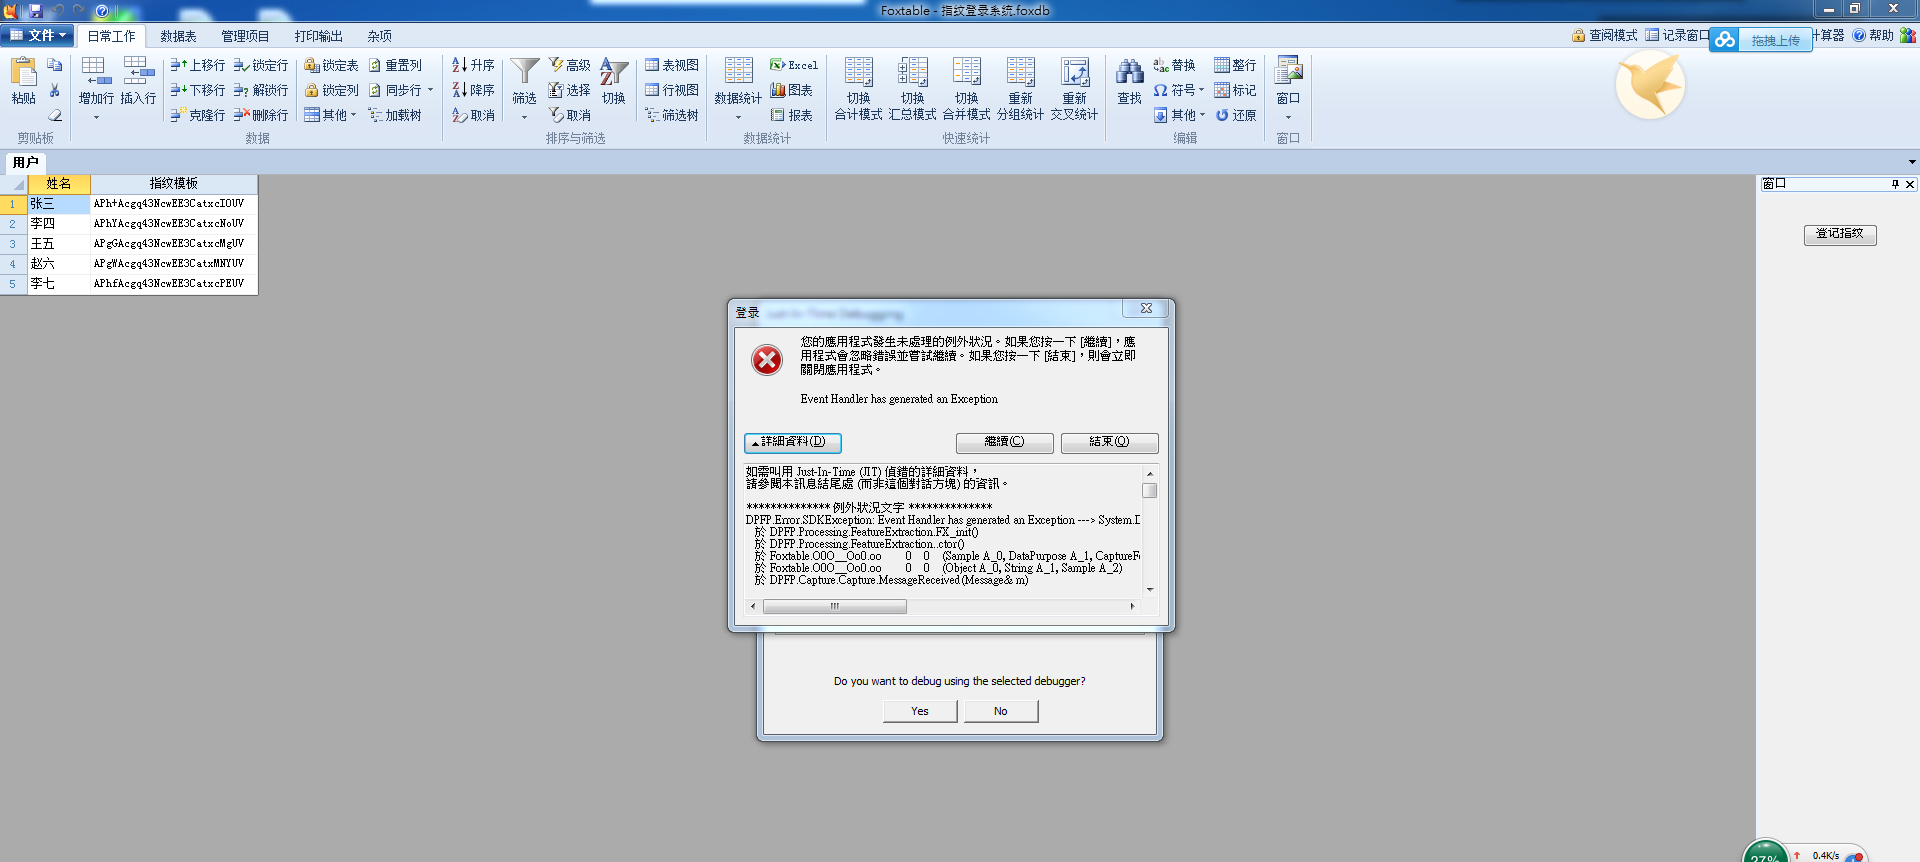The image size is (1920, 862).
Task: Click the eraser icon in the clipboard group
Action: point(55,115)
